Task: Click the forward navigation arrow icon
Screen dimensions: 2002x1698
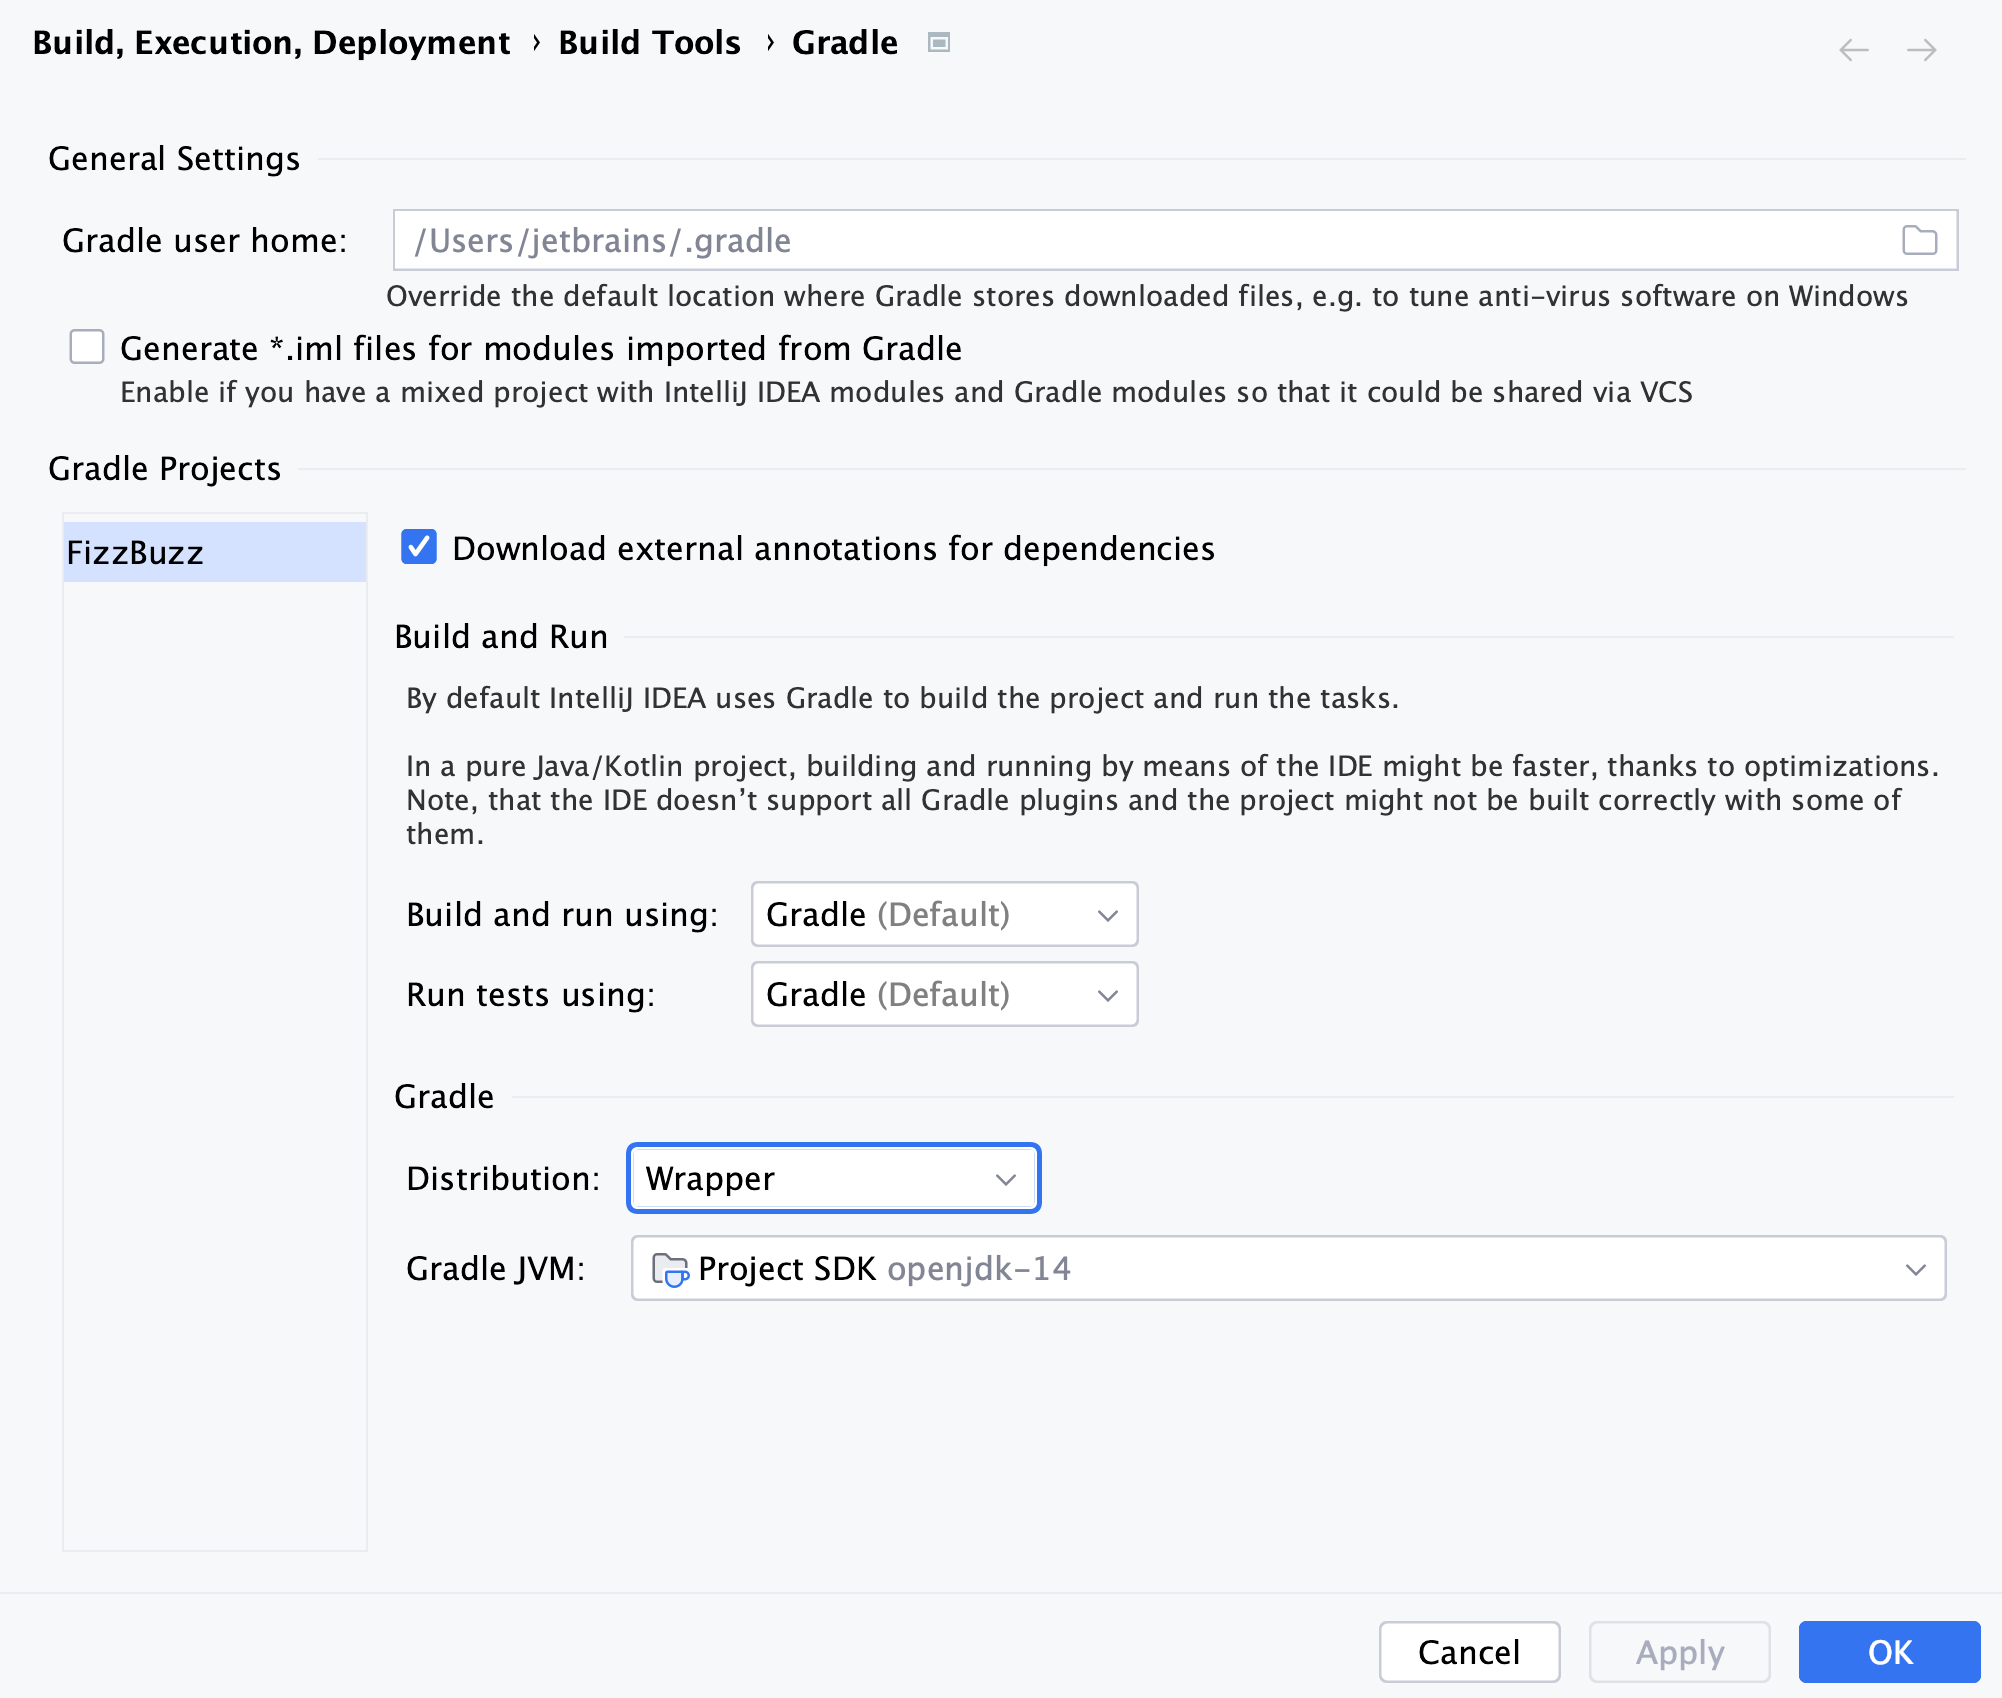Action: tap(1921, 47)
